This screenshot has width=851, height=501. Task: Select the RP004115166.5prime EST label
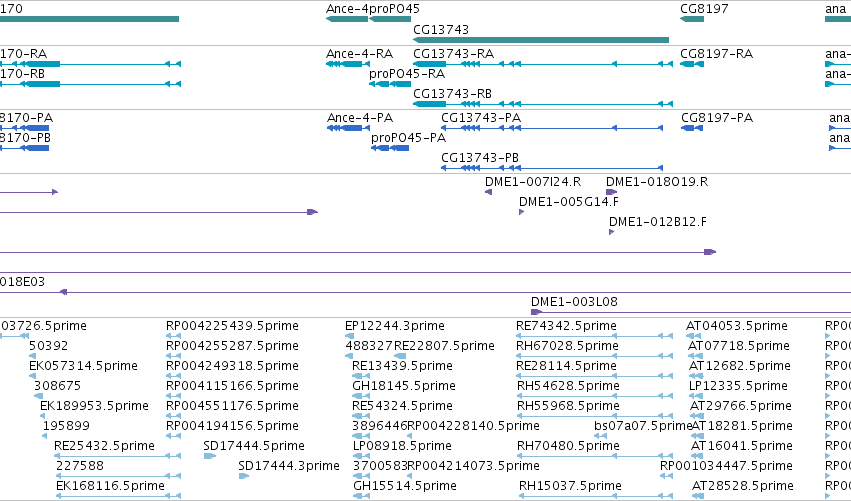tap(232, 386)
